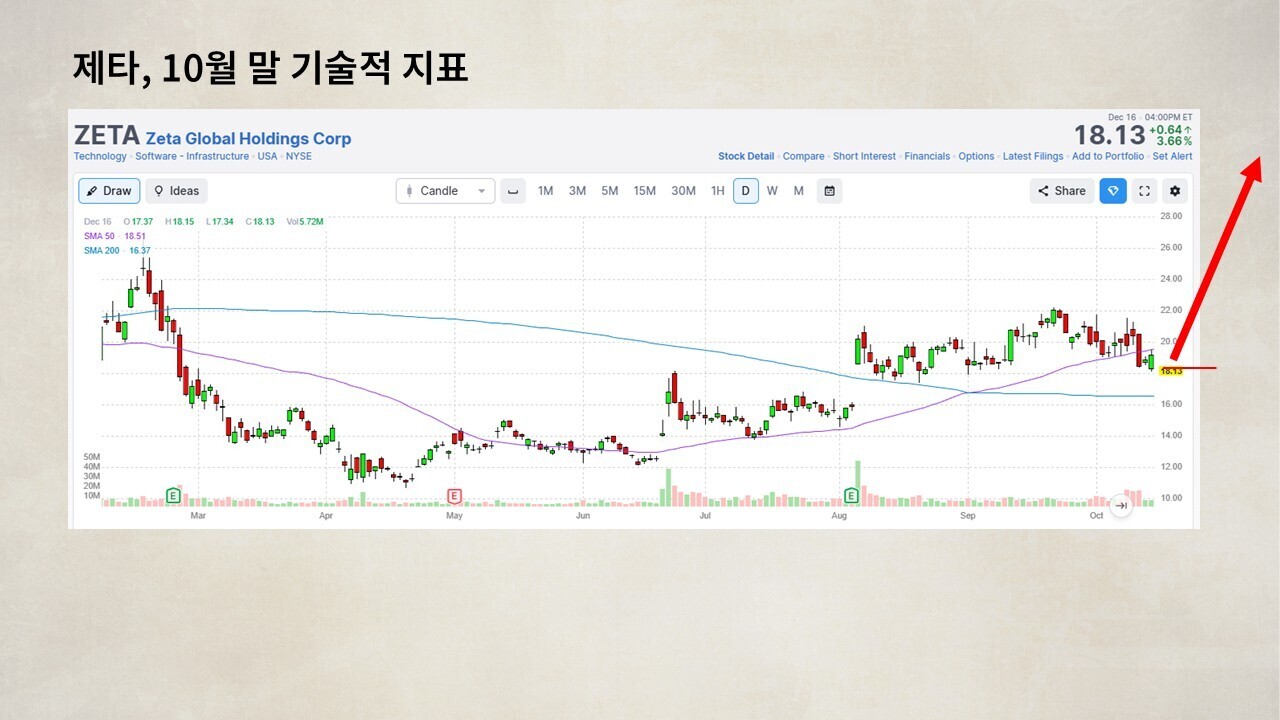Click the ZETA ticker symbol
The image size is (1280, 720).
106,135
